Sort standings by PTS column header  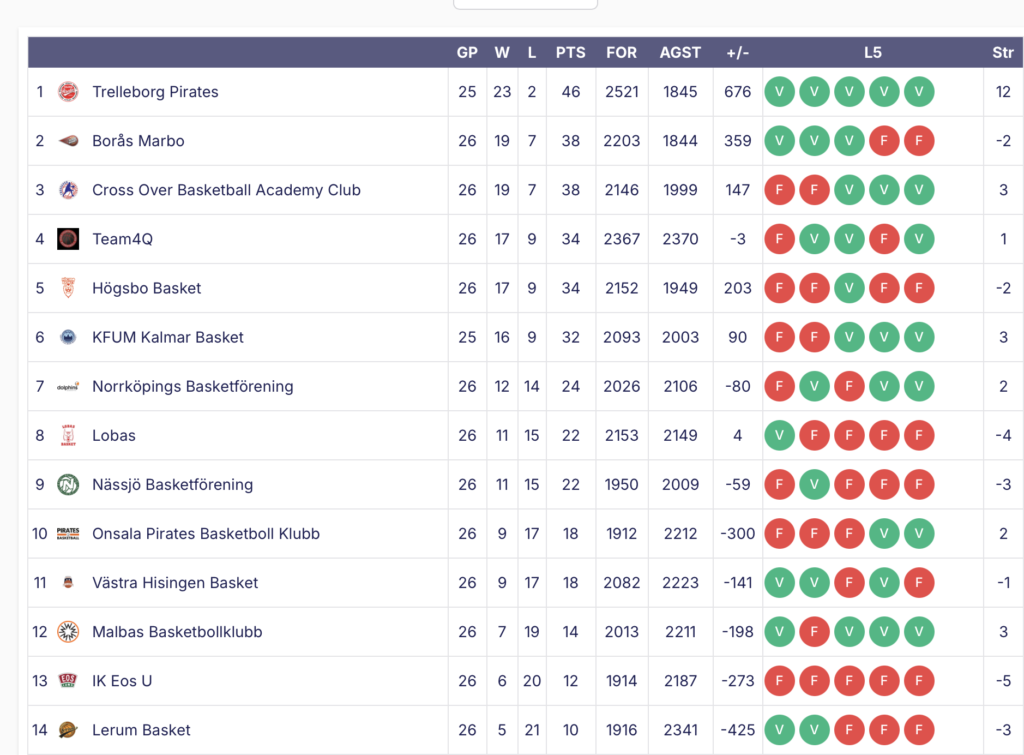[571, 53]
